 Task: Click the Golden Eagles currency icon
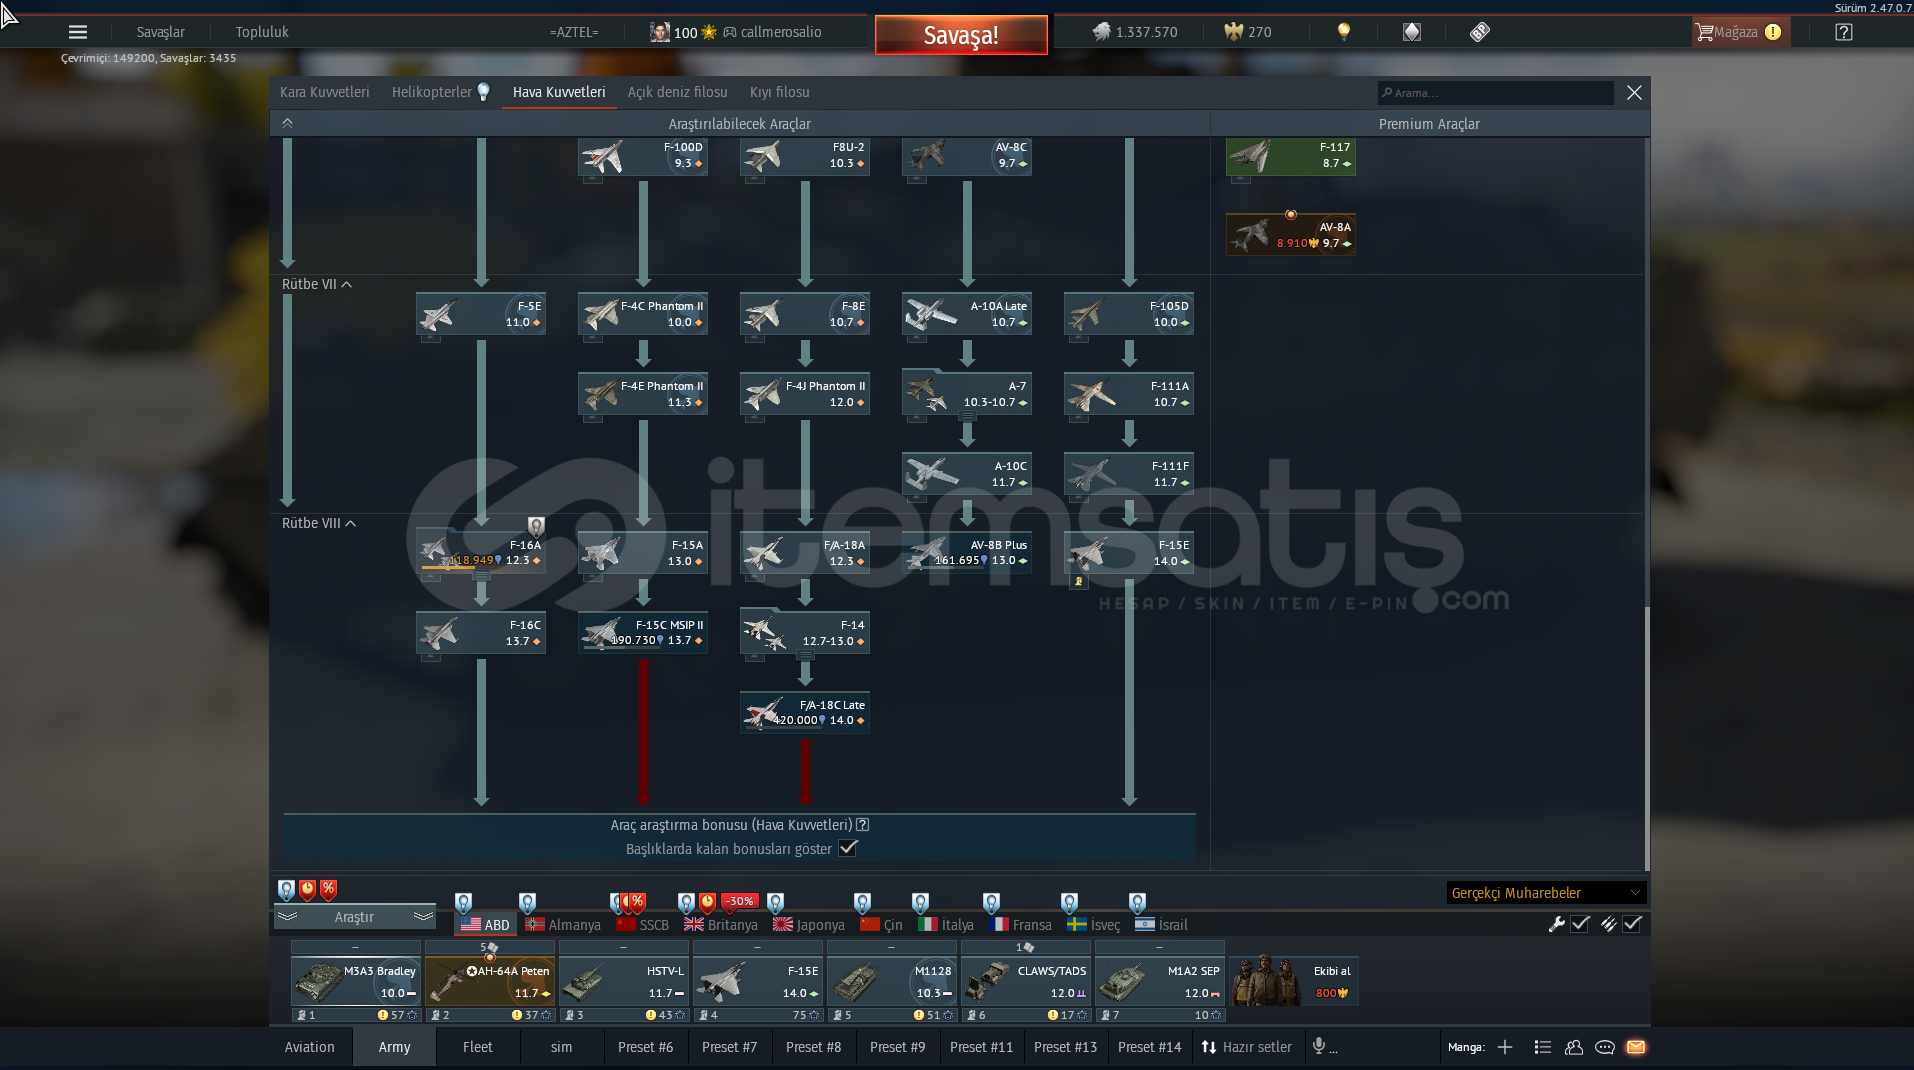(x=1233, y=32)
